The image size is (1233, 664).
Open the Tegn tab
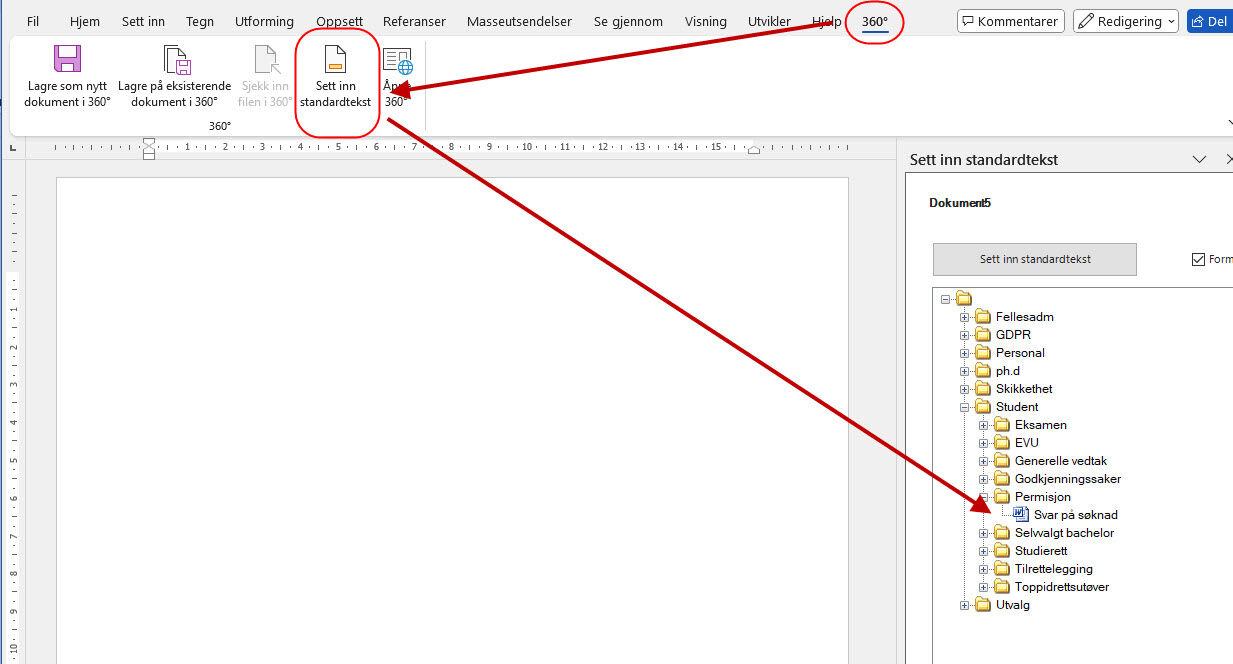coord(200,21)
